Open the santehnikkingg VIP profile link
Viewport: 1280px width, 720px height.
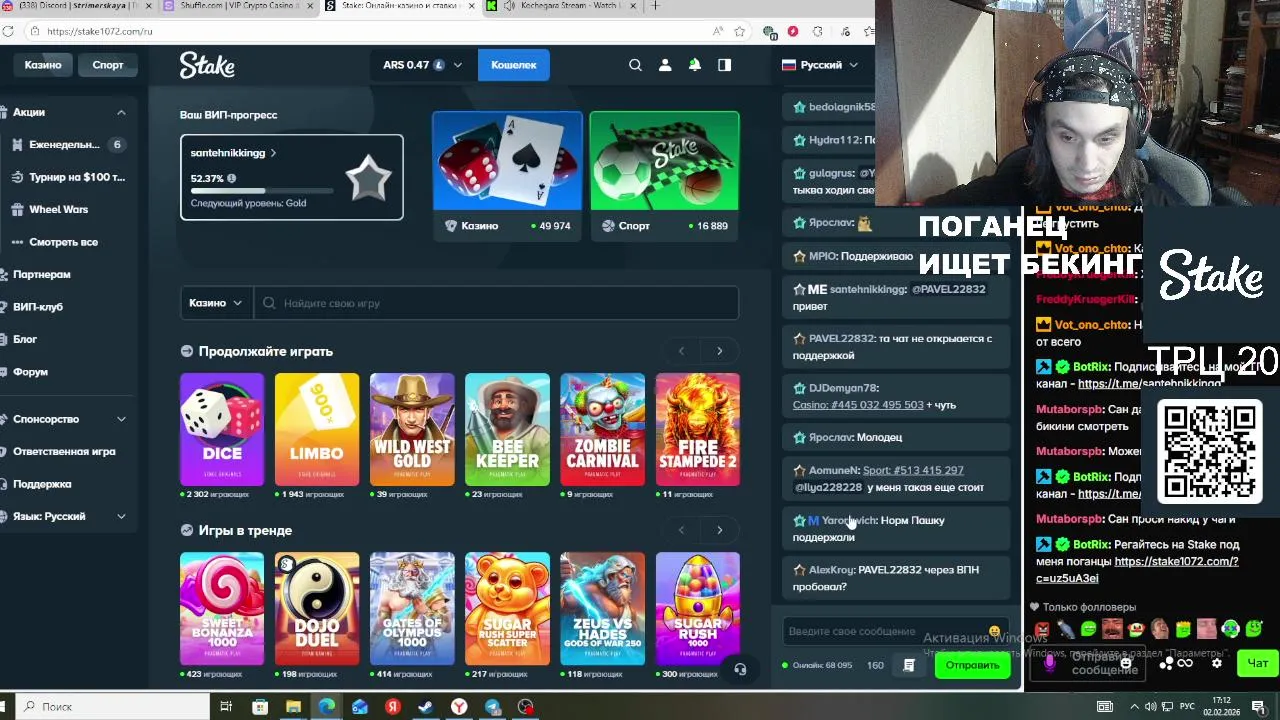(233, 153)
